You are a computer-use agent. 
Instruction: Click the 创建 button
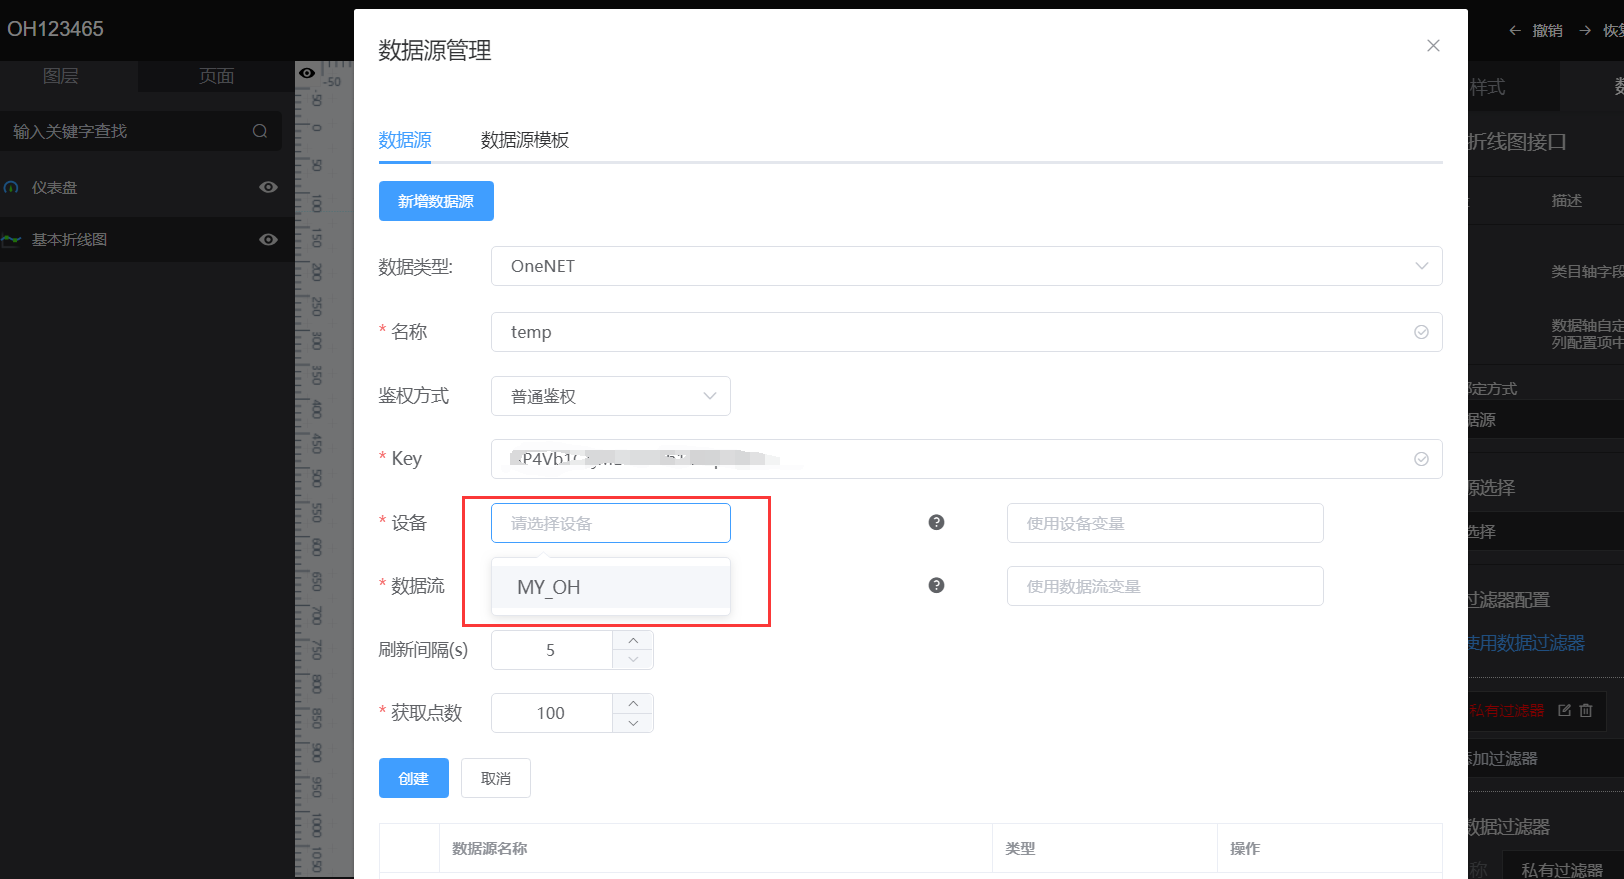pyautogui.click(x=414, y=778)
